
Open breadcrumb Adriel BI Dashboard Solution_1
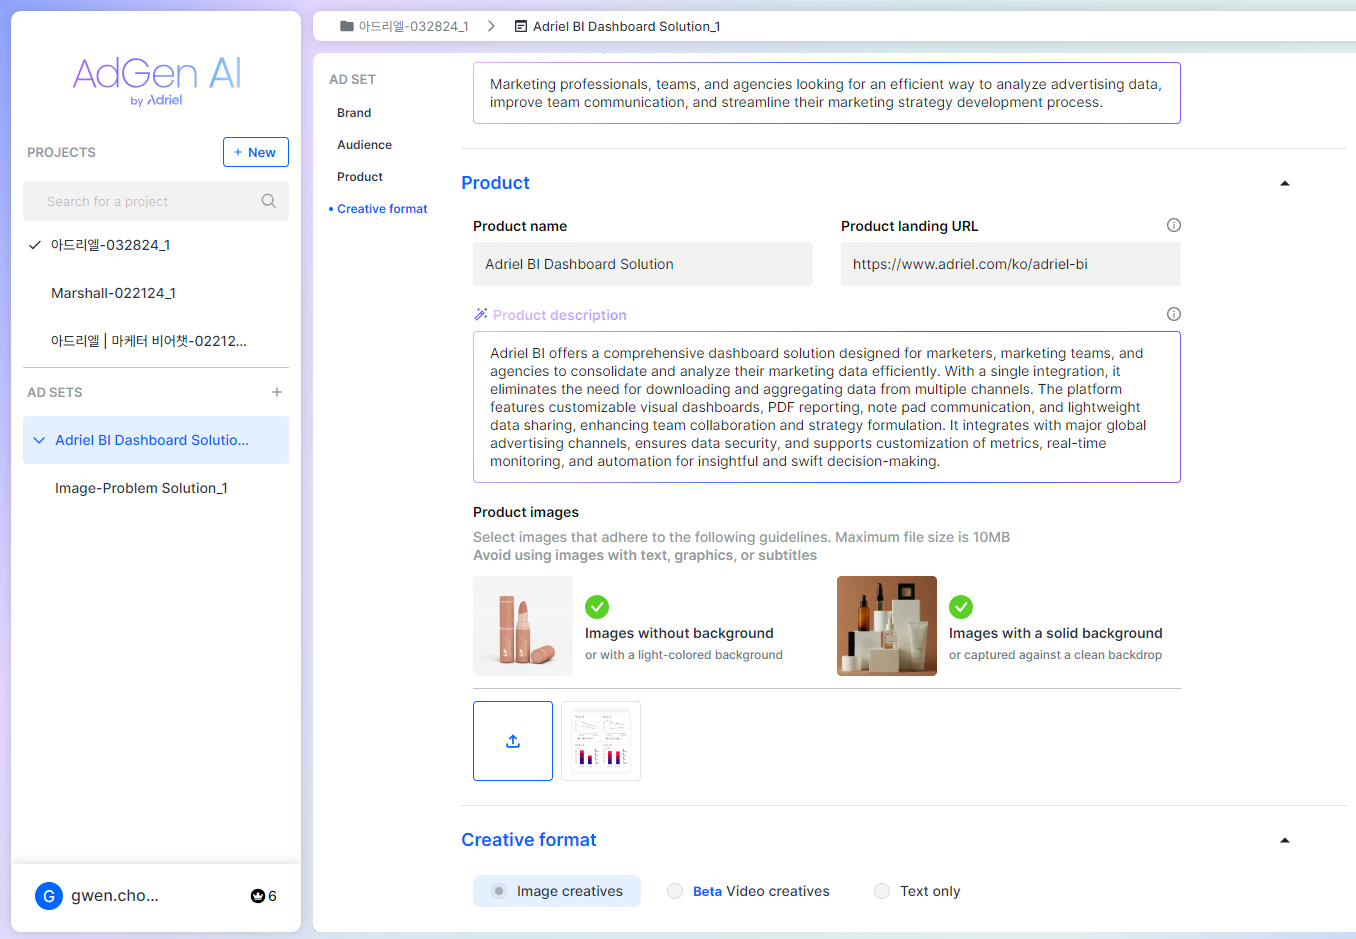click(626, 26)
